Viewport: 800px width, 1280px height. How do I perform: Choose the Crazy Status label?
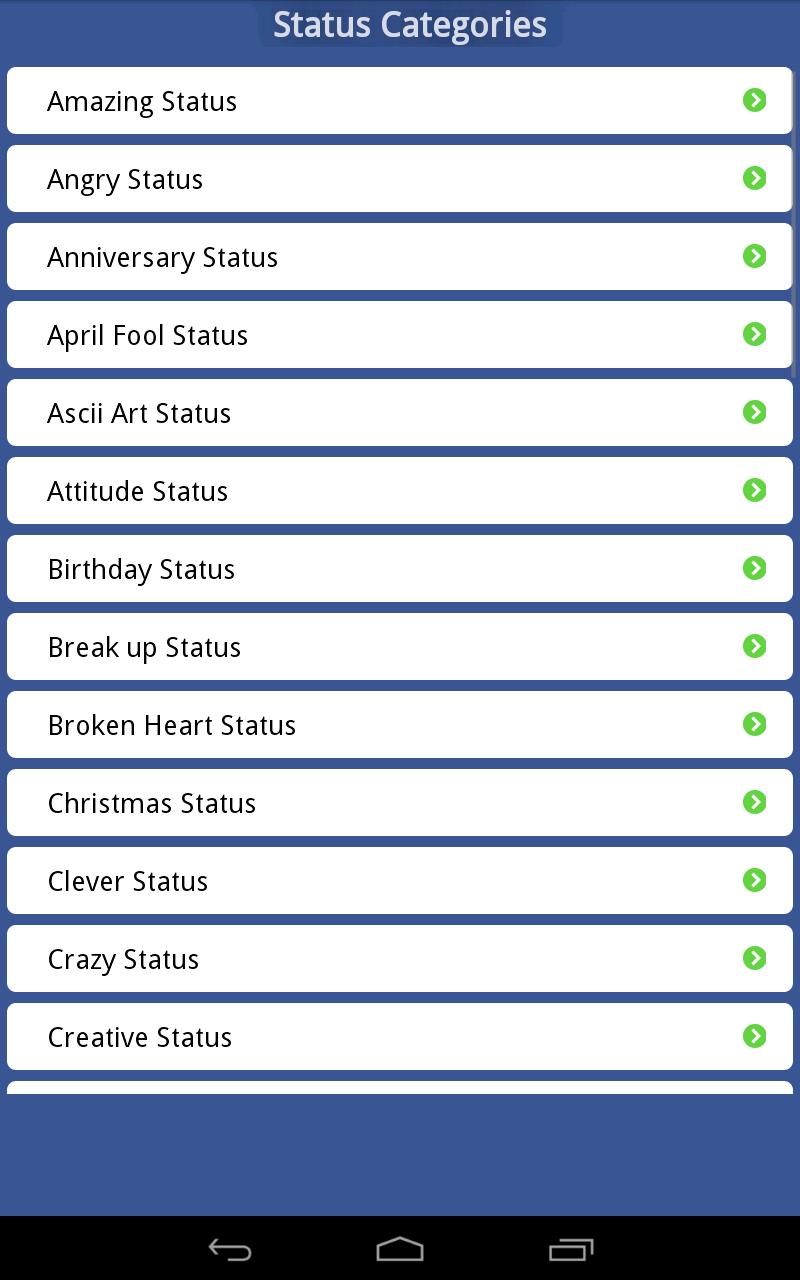pos(123,959)
